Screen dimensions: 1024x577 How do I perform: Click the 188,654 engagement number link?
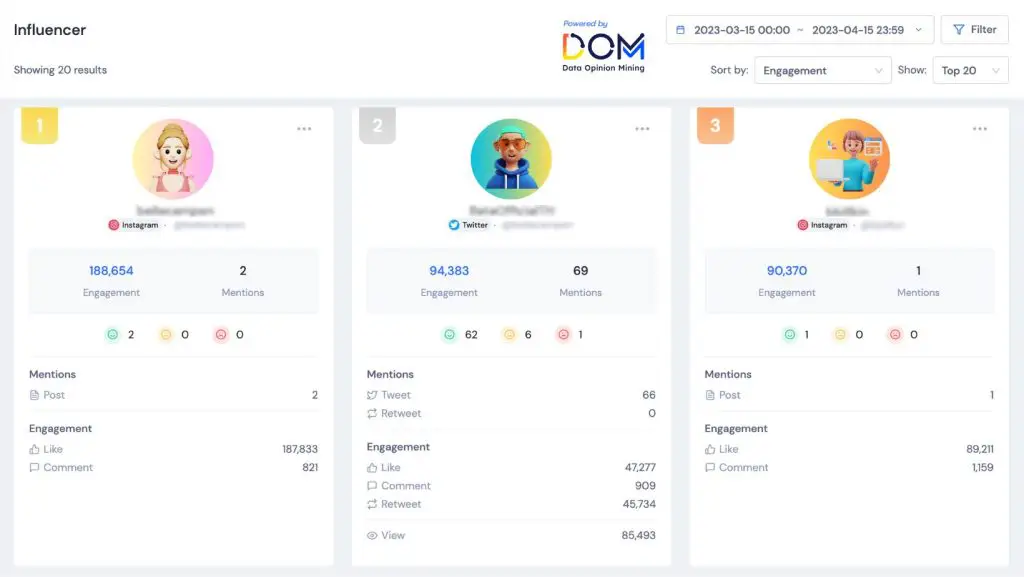(111, 271)
